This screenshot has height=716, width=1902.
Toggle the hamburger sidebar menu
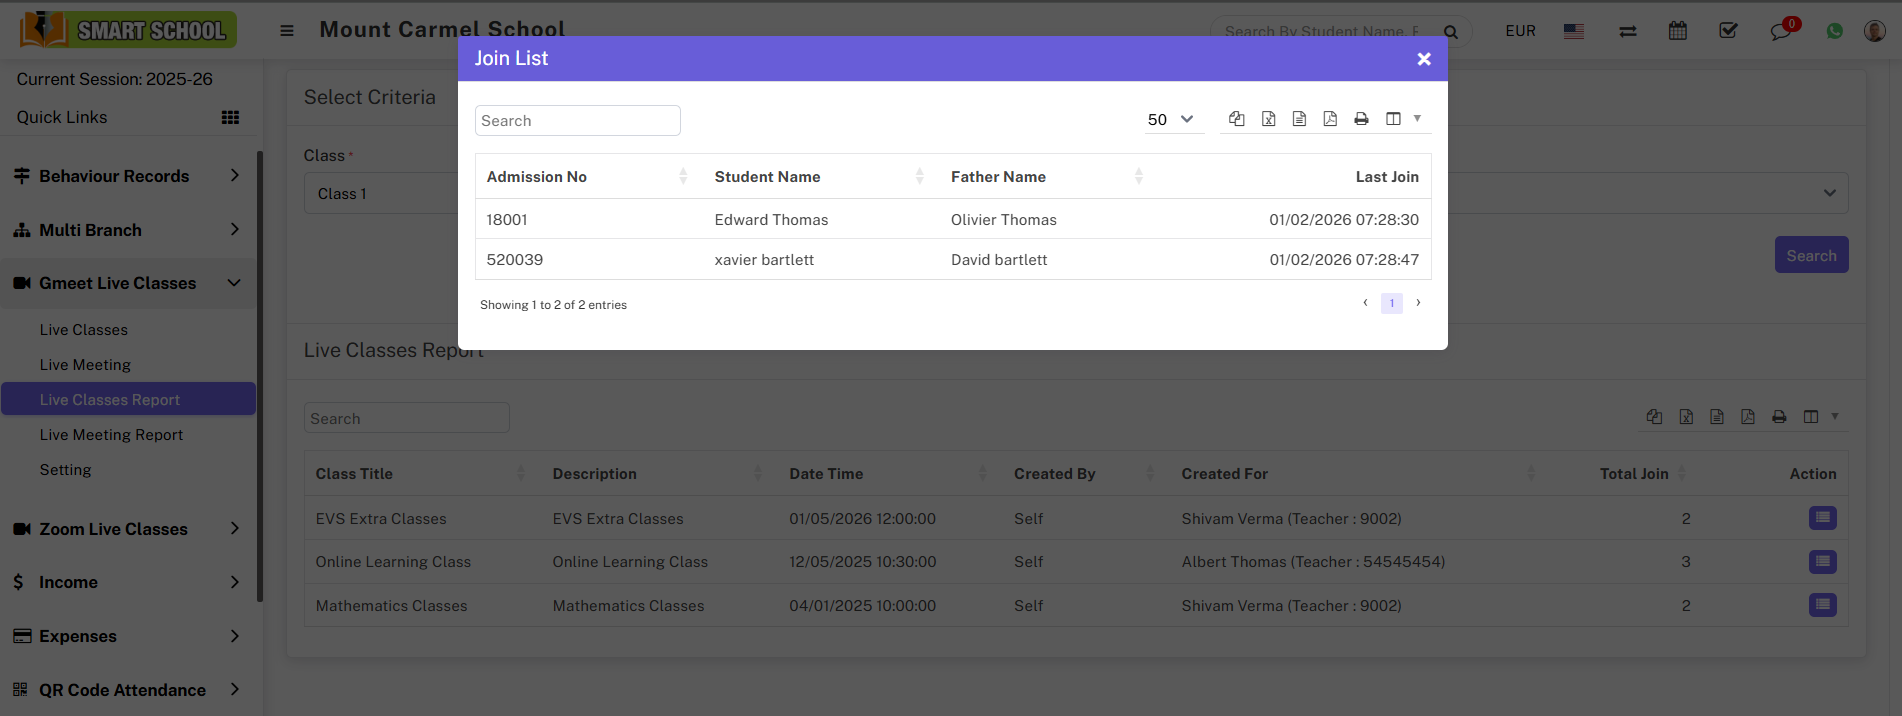point(287,31)
